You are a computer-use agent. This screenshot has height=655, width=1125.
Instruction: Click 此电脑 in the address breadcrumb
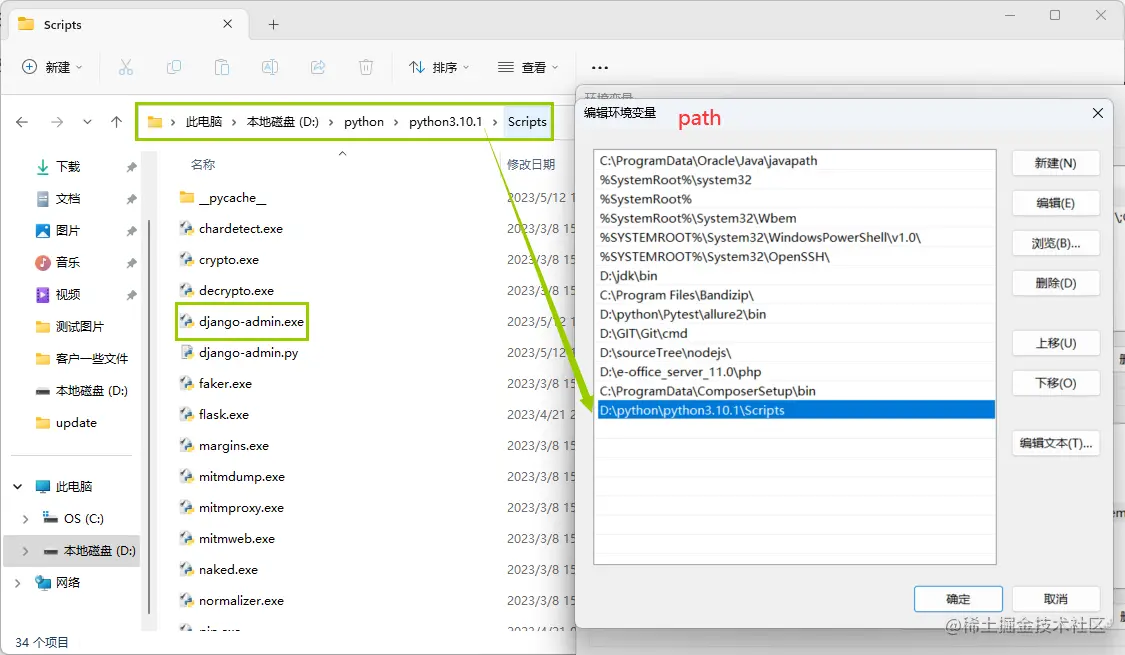tap(204, 122)
